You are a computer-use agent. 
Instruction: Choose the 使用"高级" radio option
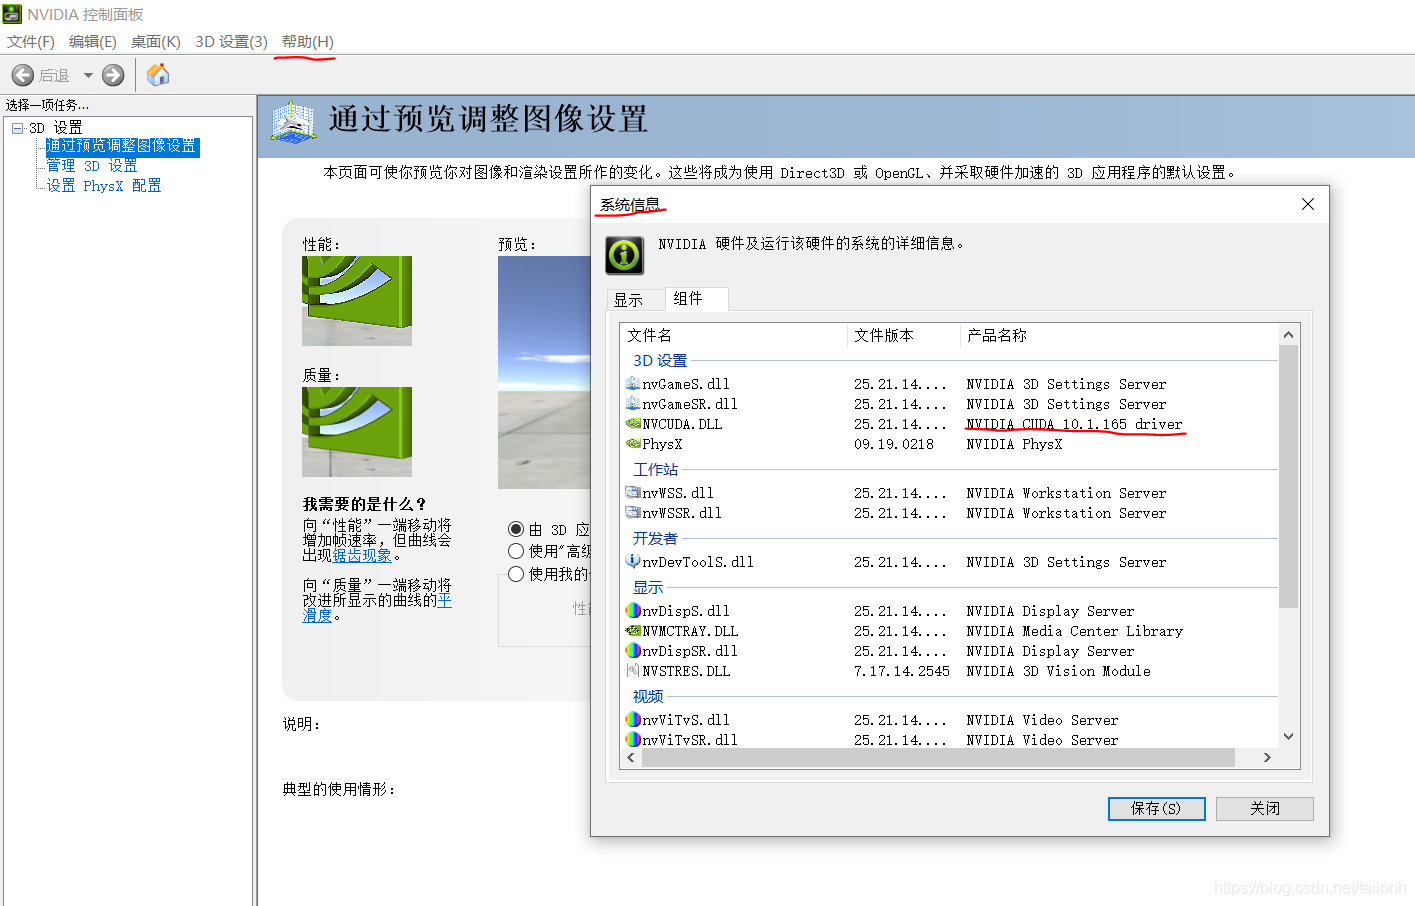pos(516,551)
